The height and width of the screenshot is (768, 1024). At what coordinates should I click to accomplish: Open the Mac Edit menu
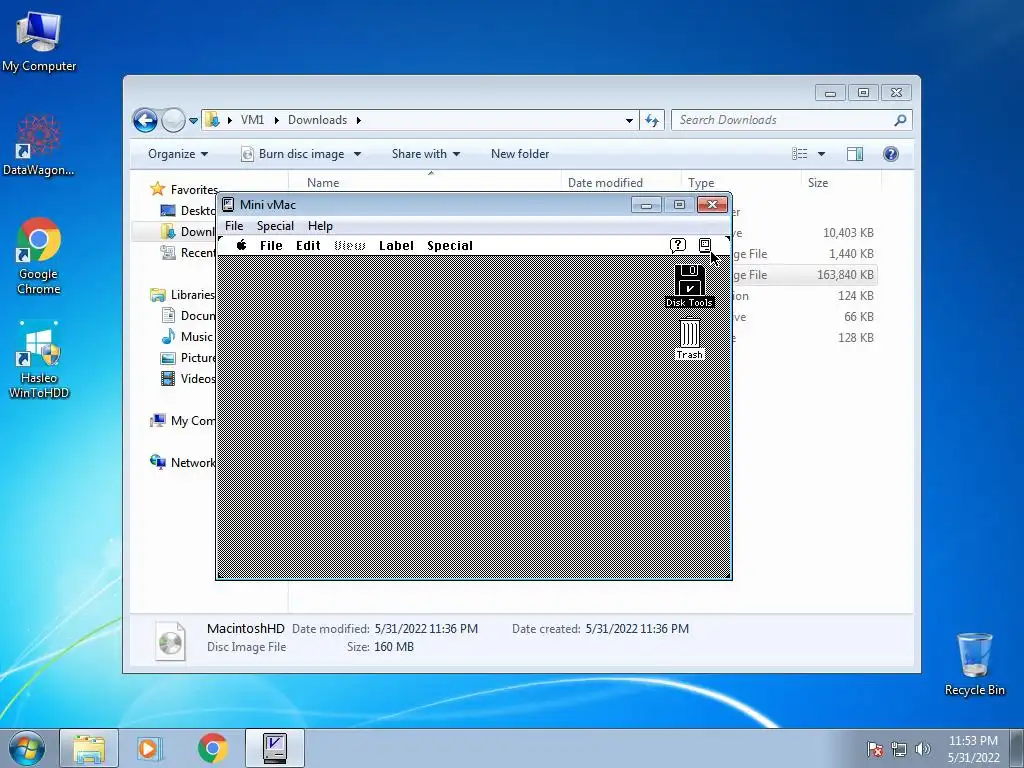[308, 246]
